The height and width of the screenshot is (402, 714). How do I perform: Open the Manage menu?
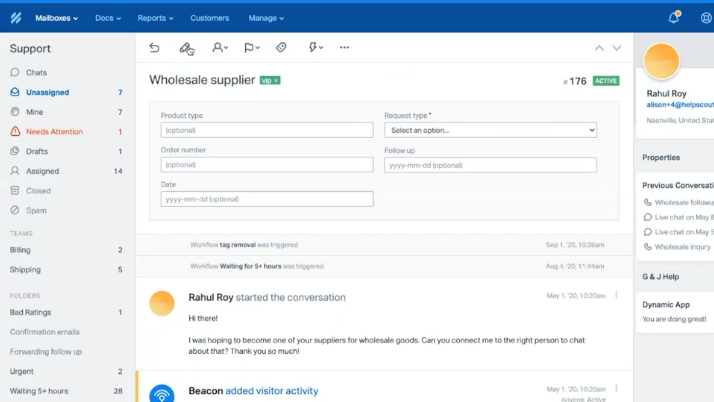tap(266, 18)
